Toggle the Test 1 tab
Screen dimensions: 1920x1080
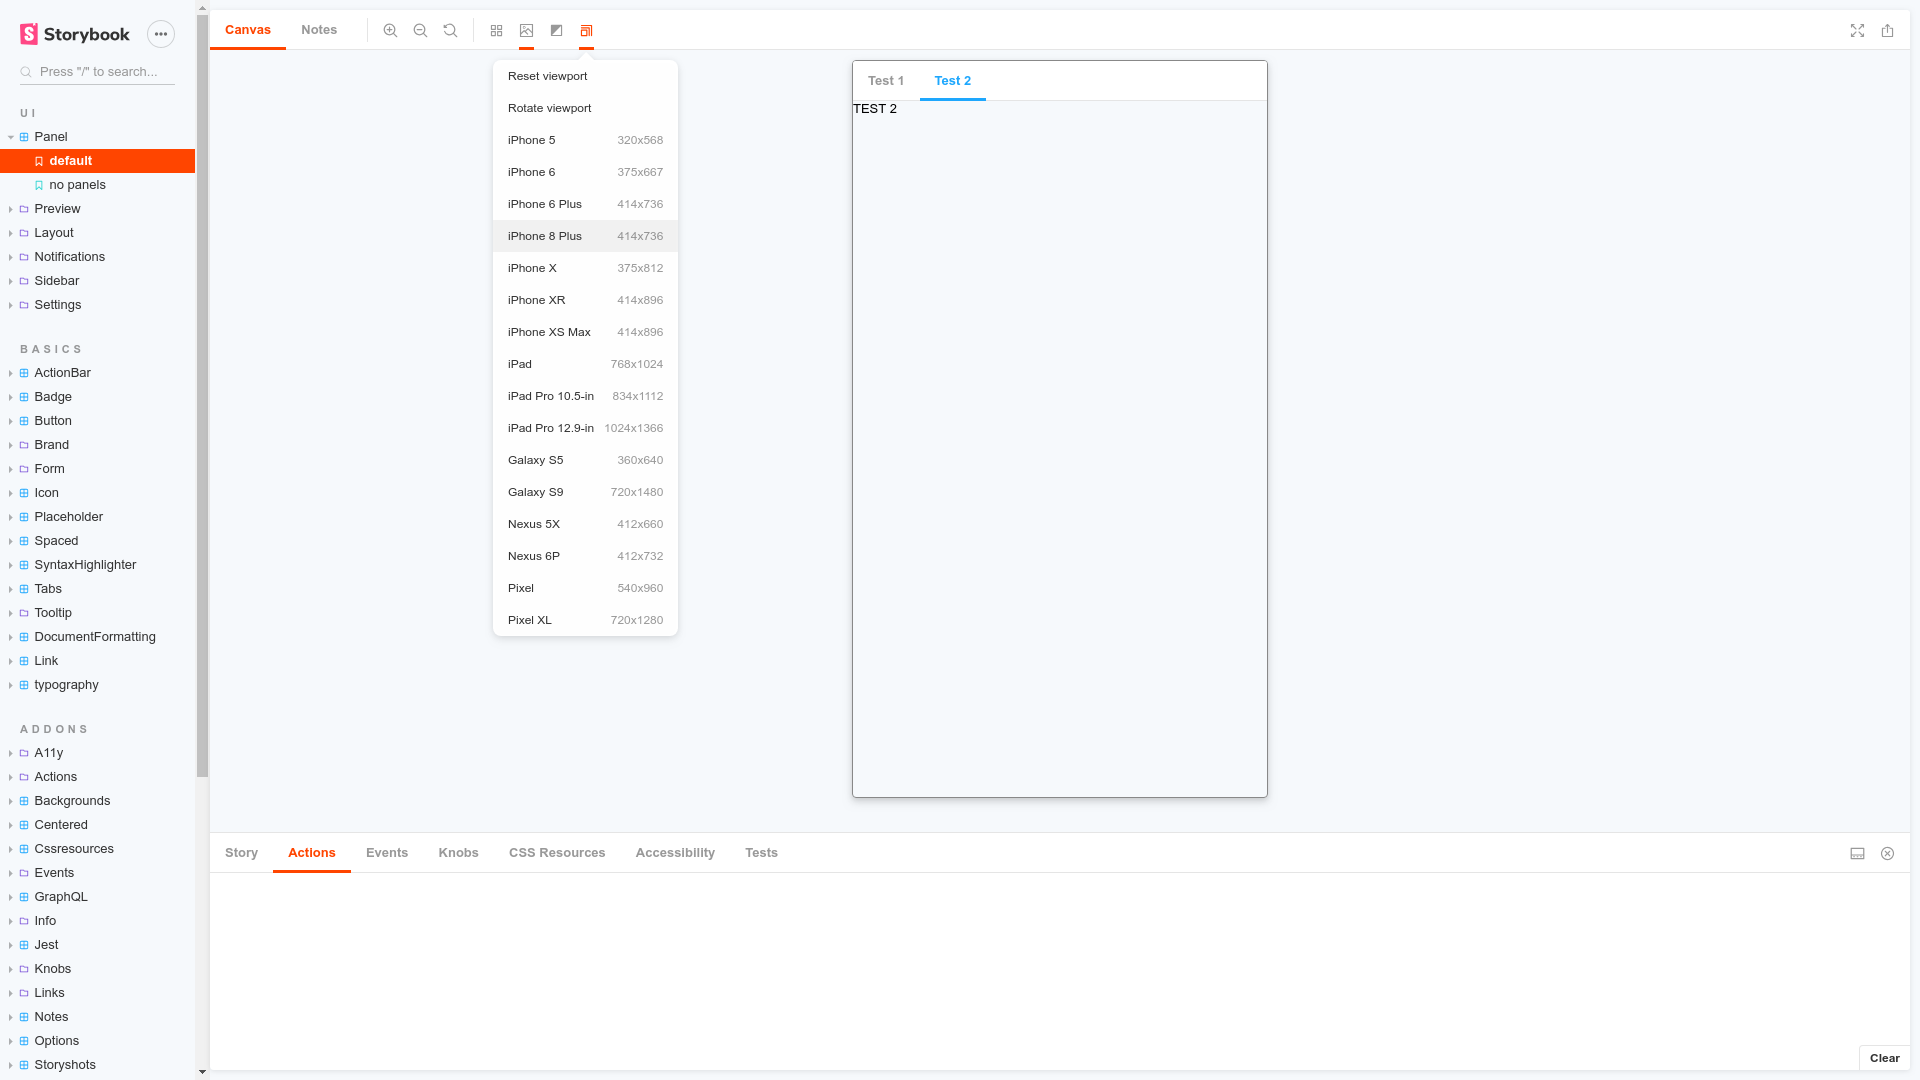(886, 80)
